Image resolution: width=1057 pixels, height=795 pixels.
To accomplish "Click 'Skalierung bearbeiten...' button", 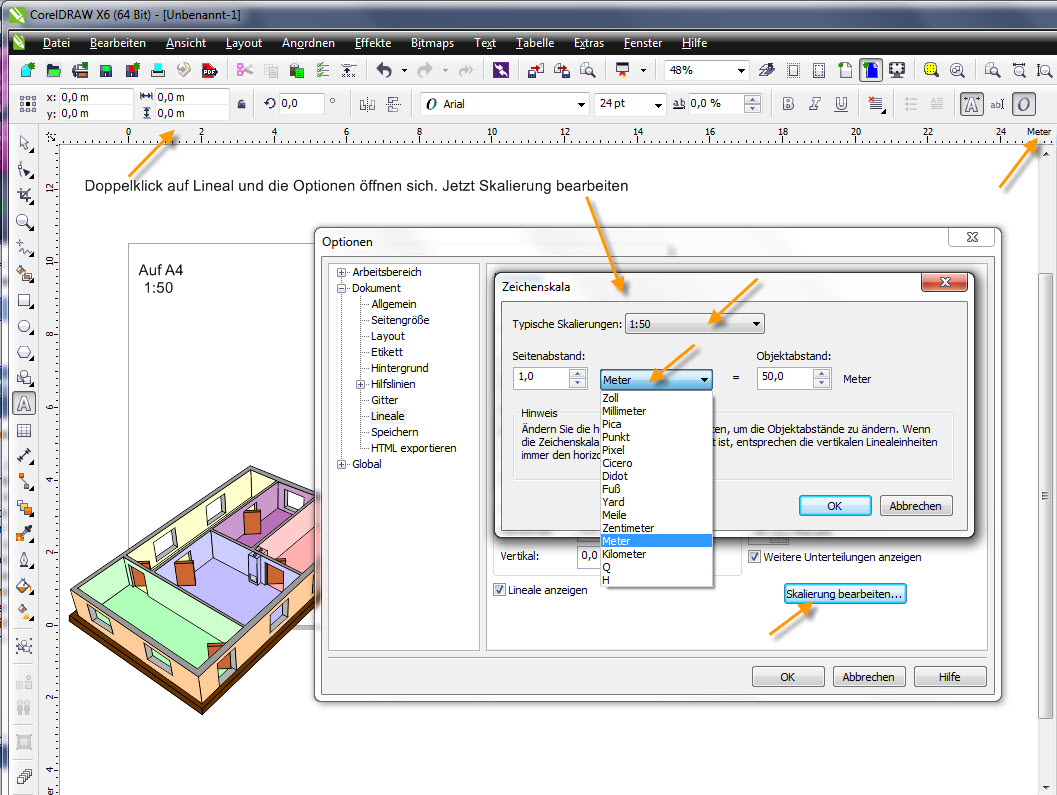I will coord(844,594).
